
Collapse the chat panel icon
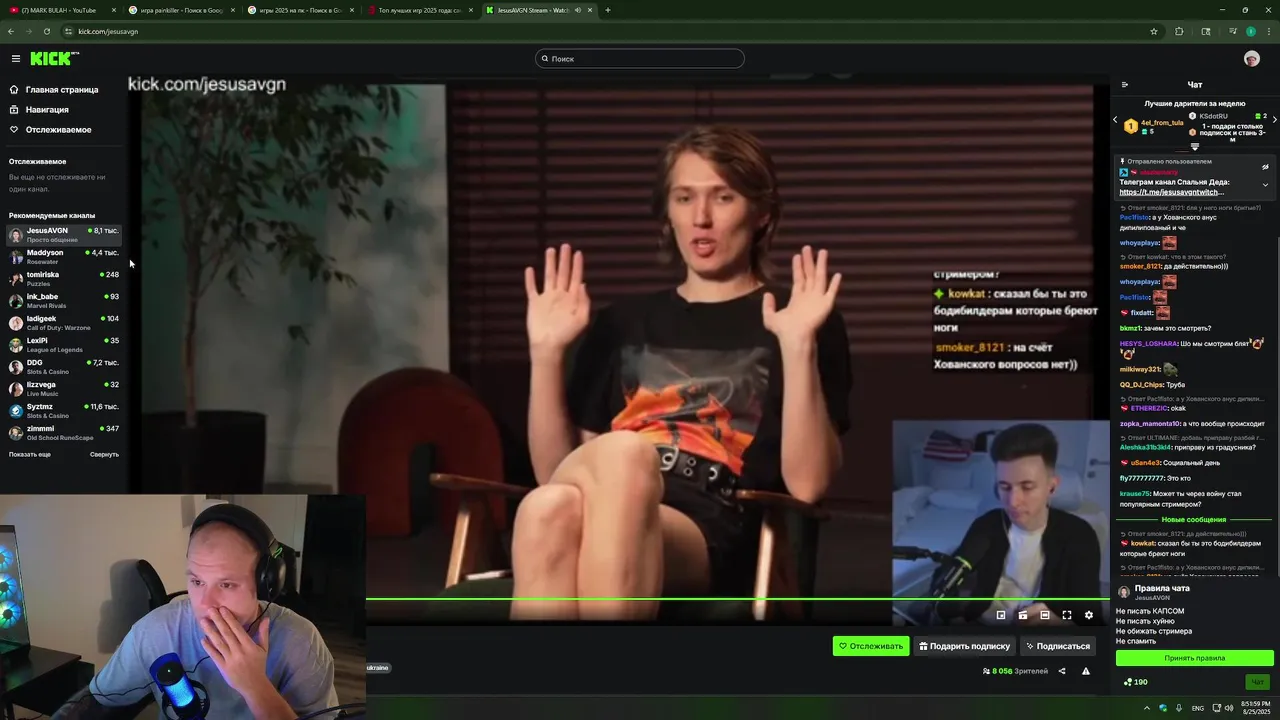(1125, 85)
